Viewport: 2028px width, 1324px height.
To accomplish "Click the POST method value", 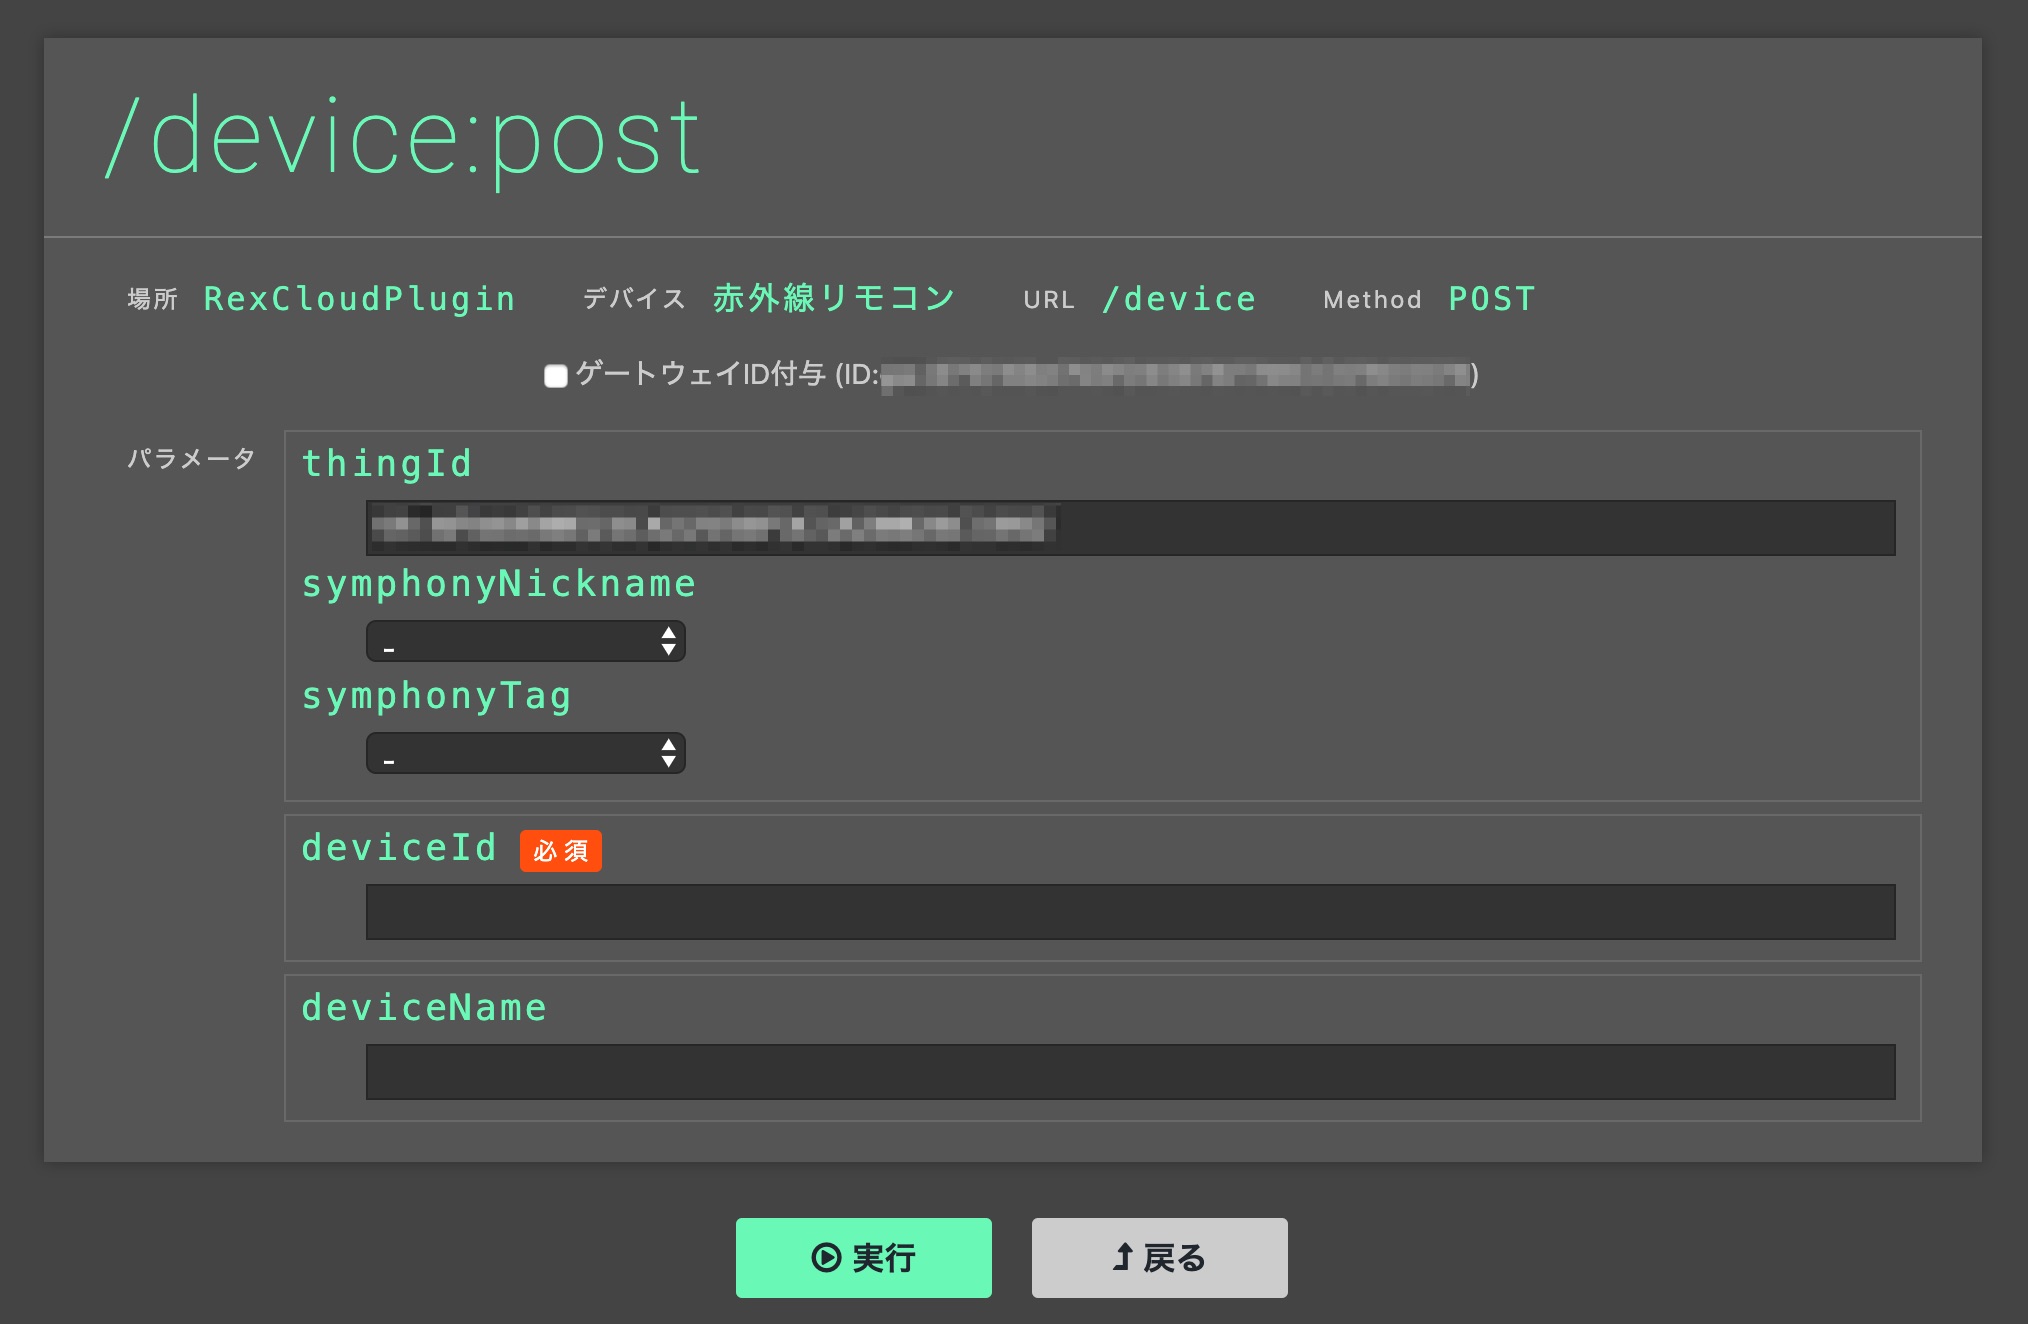I will [1492, 299].
